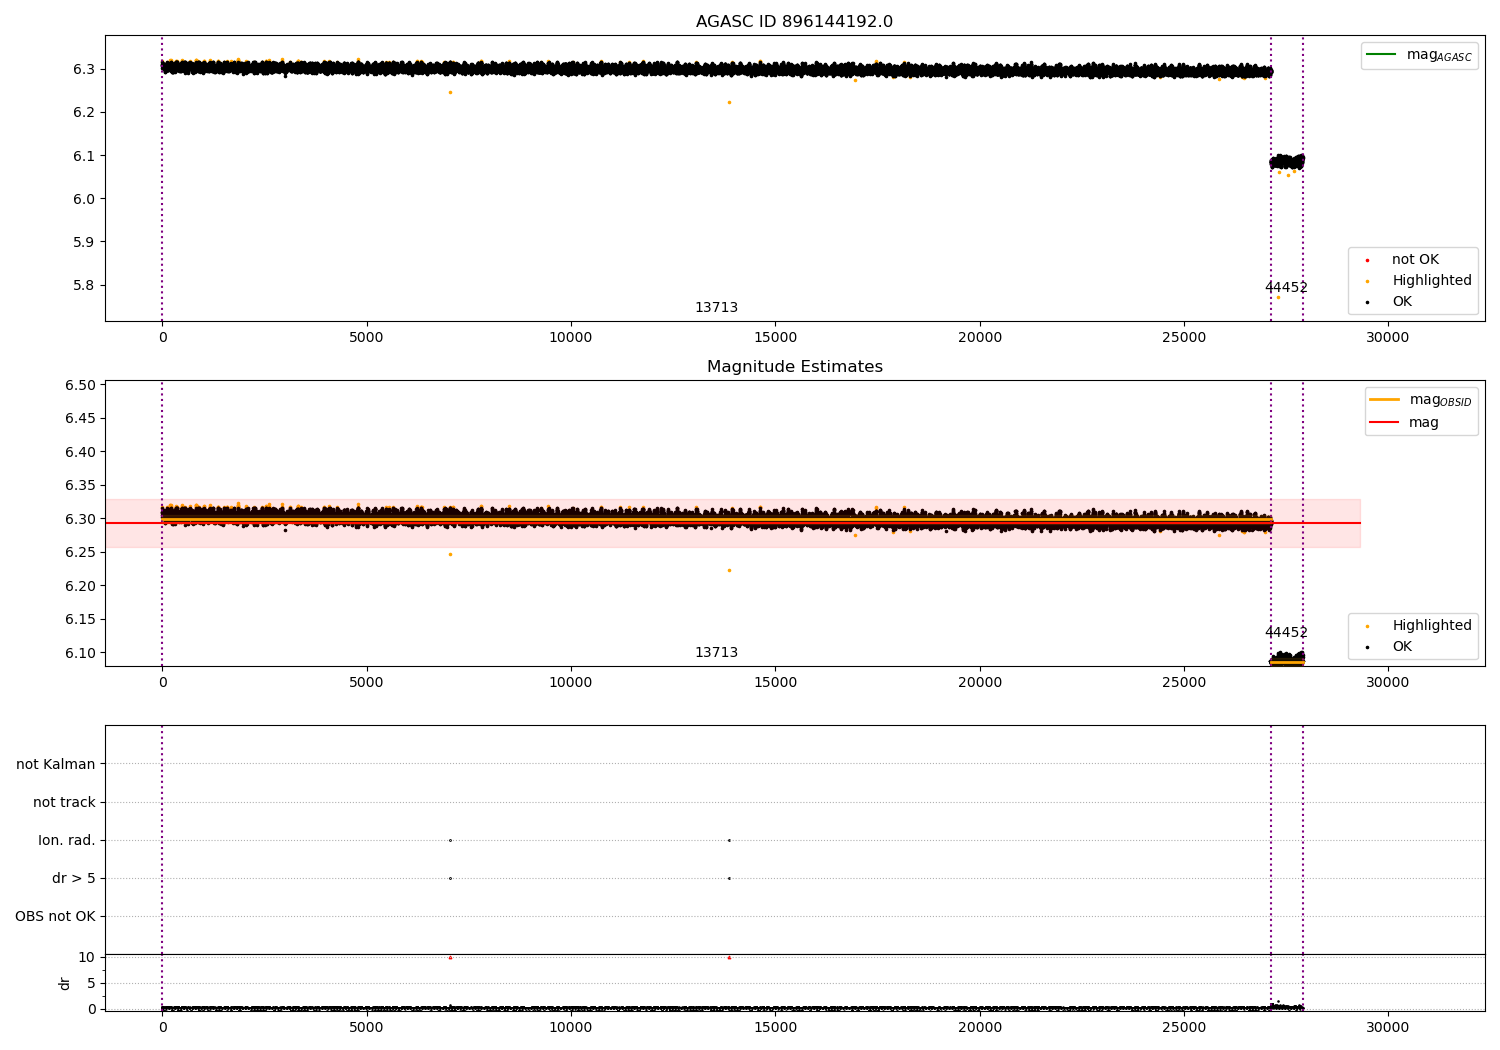
Task: Click the "6.35" y-tick of the middle plot
Action: click(80, 485)
